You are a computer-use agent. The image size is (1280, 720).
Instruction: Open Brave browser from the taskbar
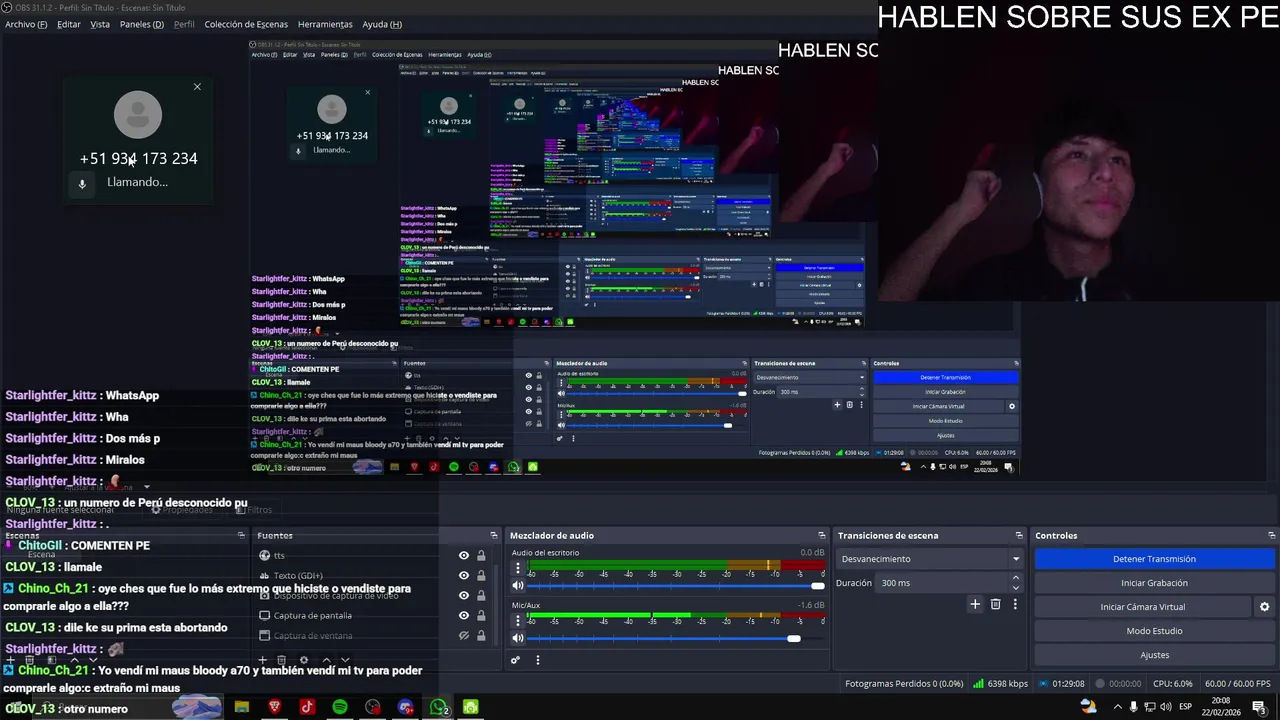(x=274, y=707)
